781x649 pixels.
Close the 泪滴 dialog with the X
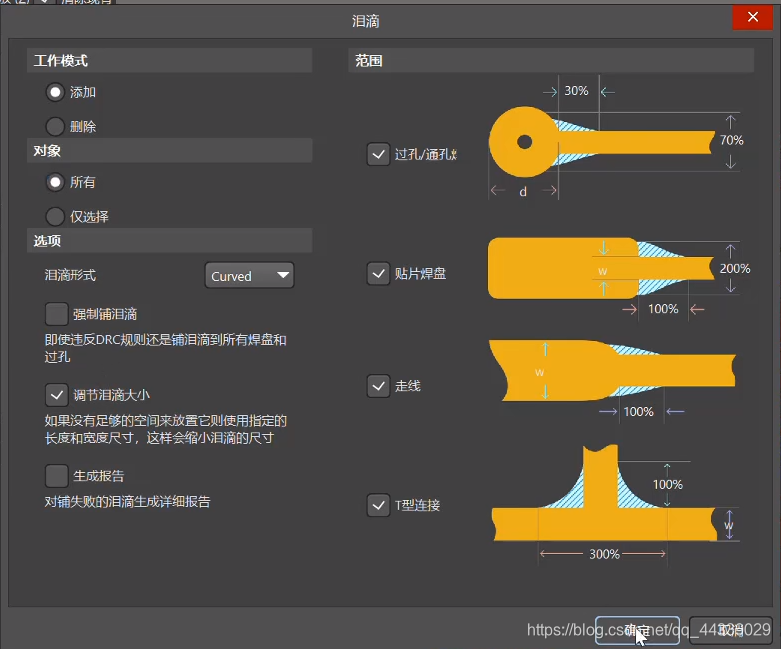(753, 17)
